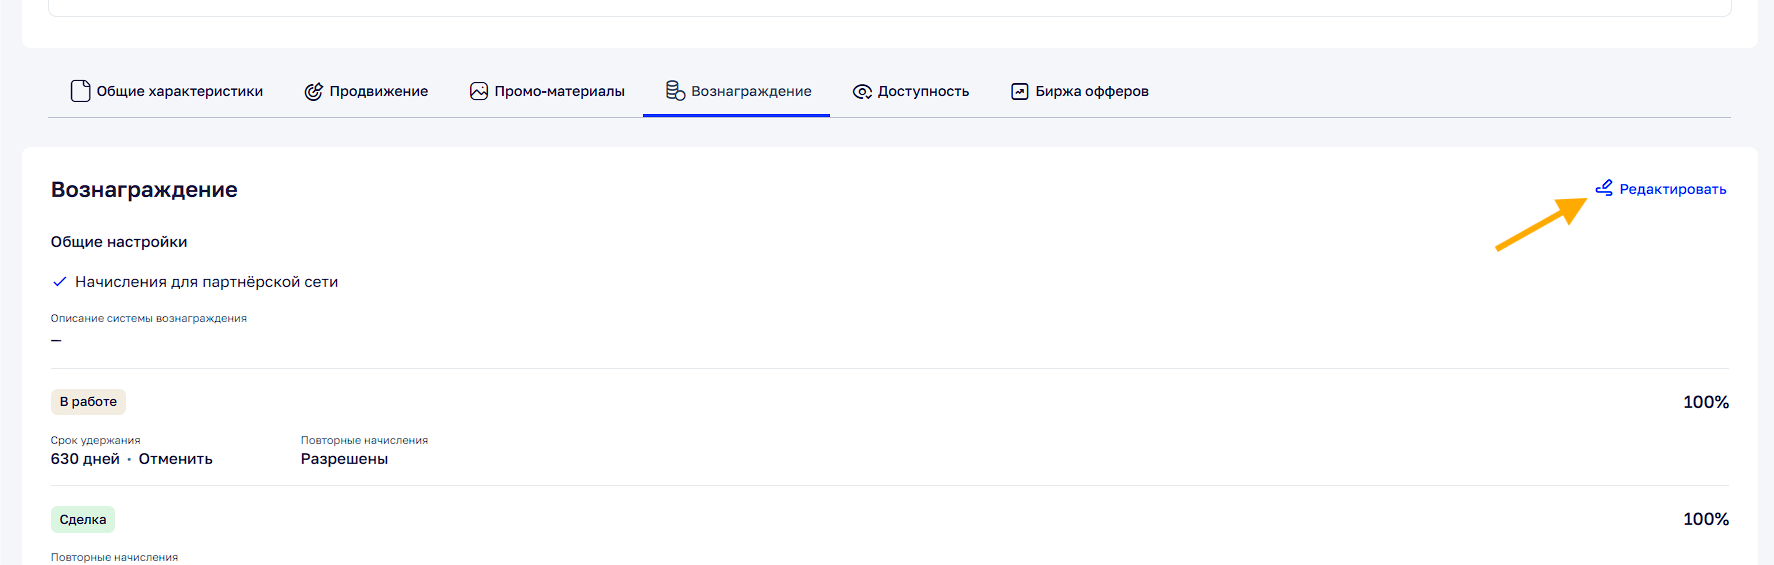Click the Редактировать link text

[1672, 189]
